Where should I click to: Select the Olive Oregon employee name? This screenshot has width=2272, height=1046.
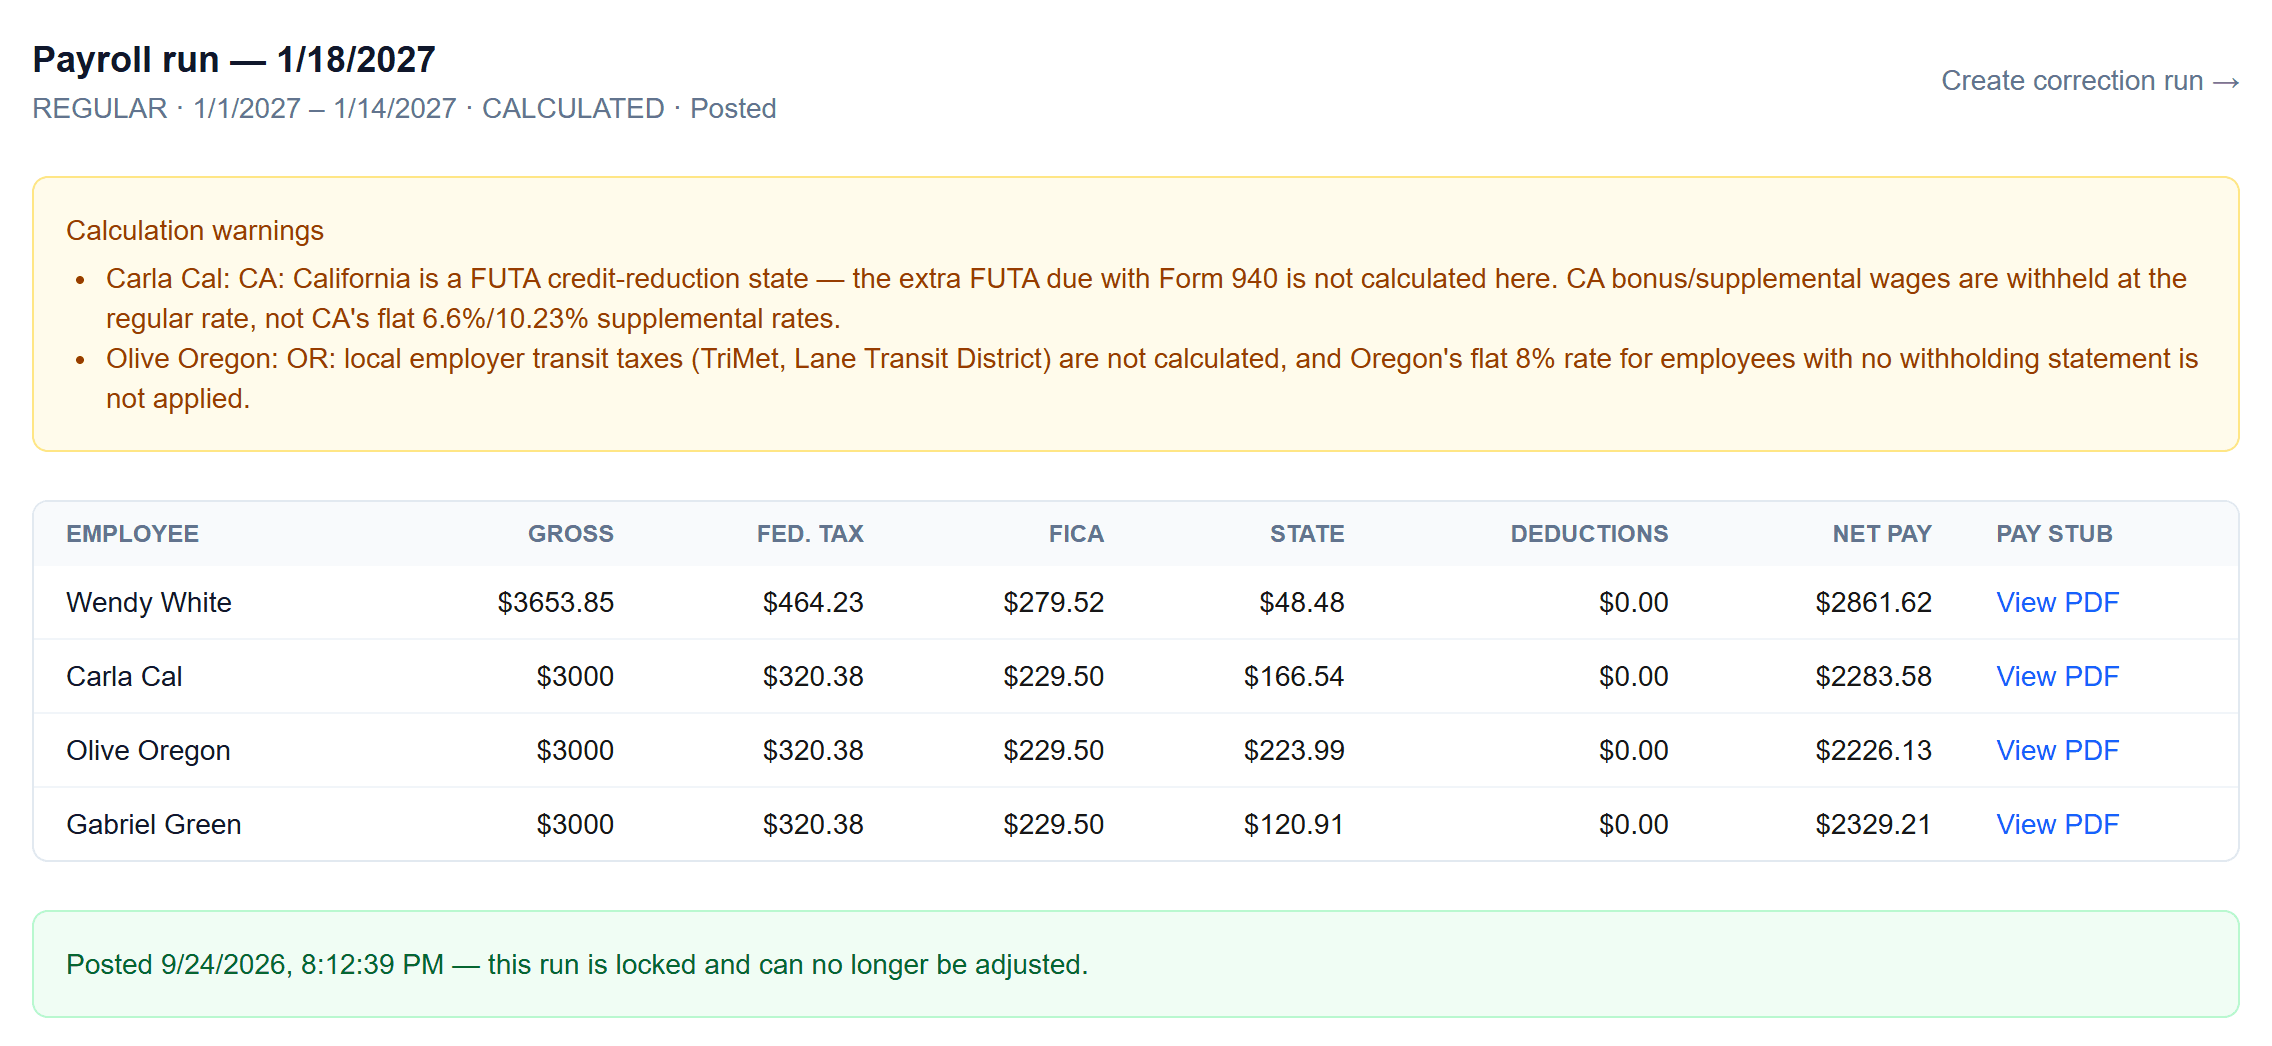coord(148,750)
